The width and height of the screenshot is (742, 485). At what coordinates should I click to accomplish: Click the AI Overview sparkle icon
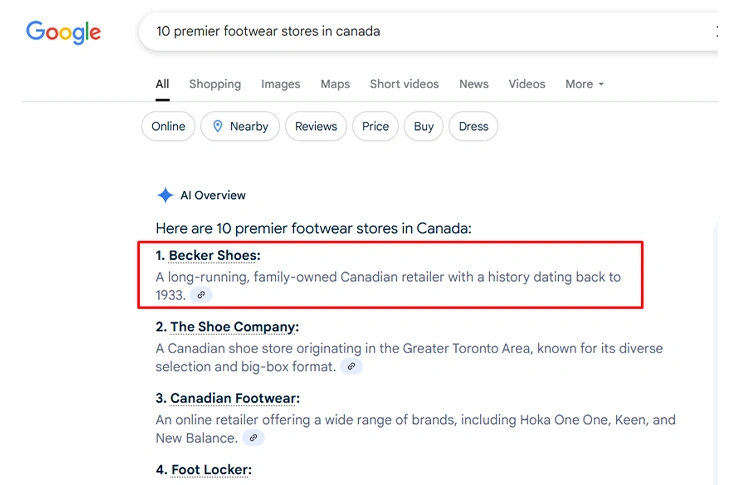(165, 196)
